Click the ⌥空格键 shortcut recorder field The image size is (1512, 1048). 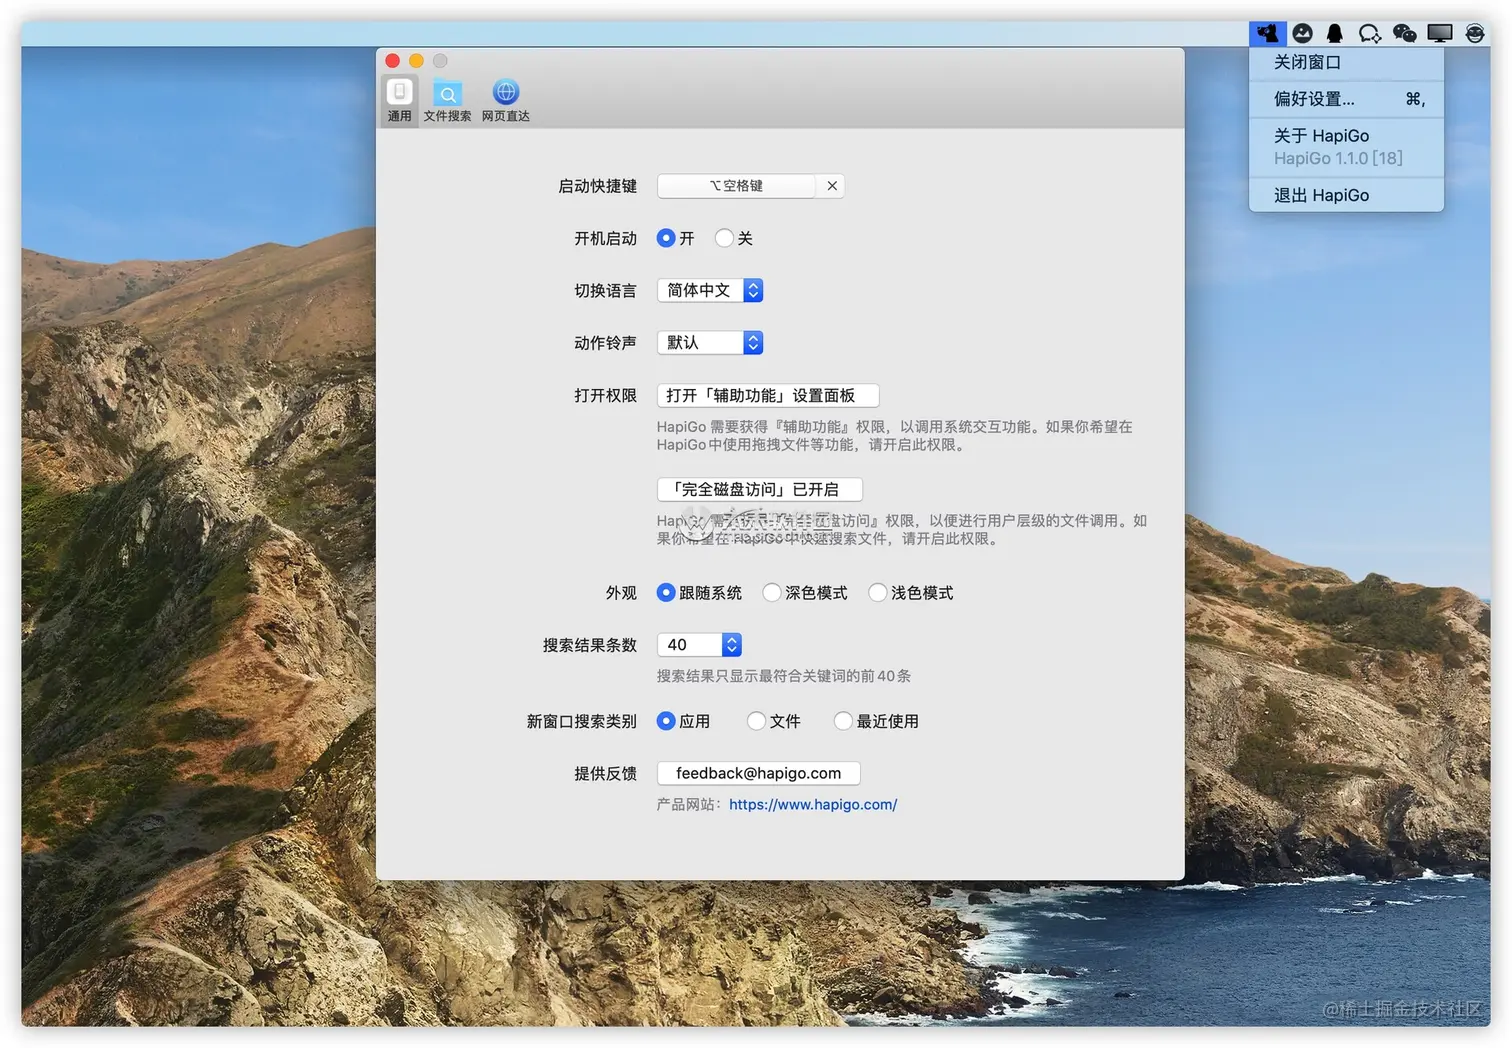(737, 186)
